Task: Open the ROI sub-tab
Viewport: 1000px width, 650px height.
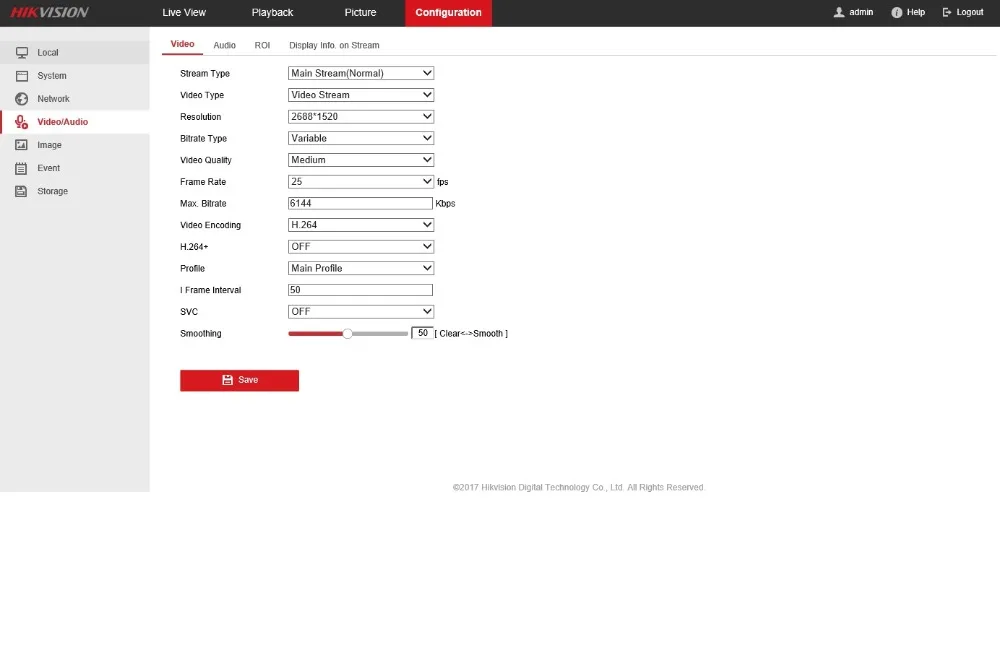Action: pos(262,45)
